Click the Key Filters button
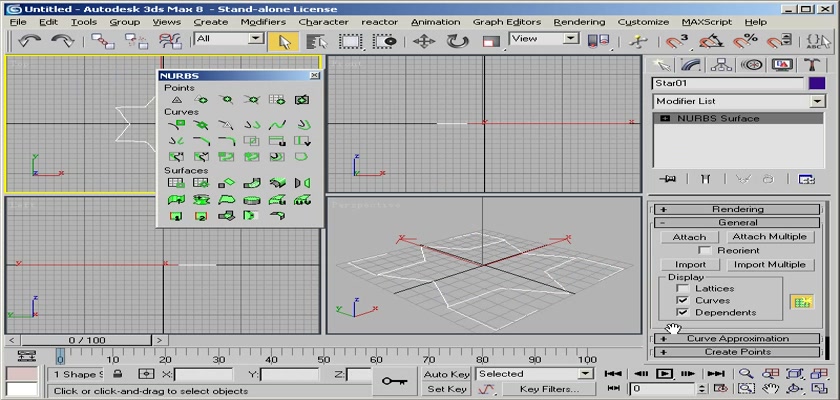The width and height of the screenshot is (840, 400). click(549, 389)
